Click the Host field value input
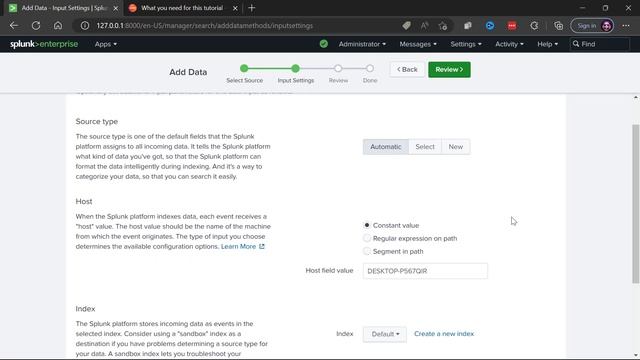The width and height of the screenshot is (640, 360). pos(425,271)
